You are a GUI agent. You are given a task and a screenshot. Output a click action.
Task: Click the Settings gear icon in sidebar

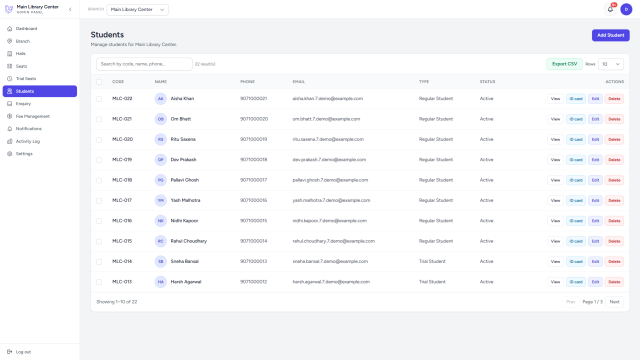[10, 153]
